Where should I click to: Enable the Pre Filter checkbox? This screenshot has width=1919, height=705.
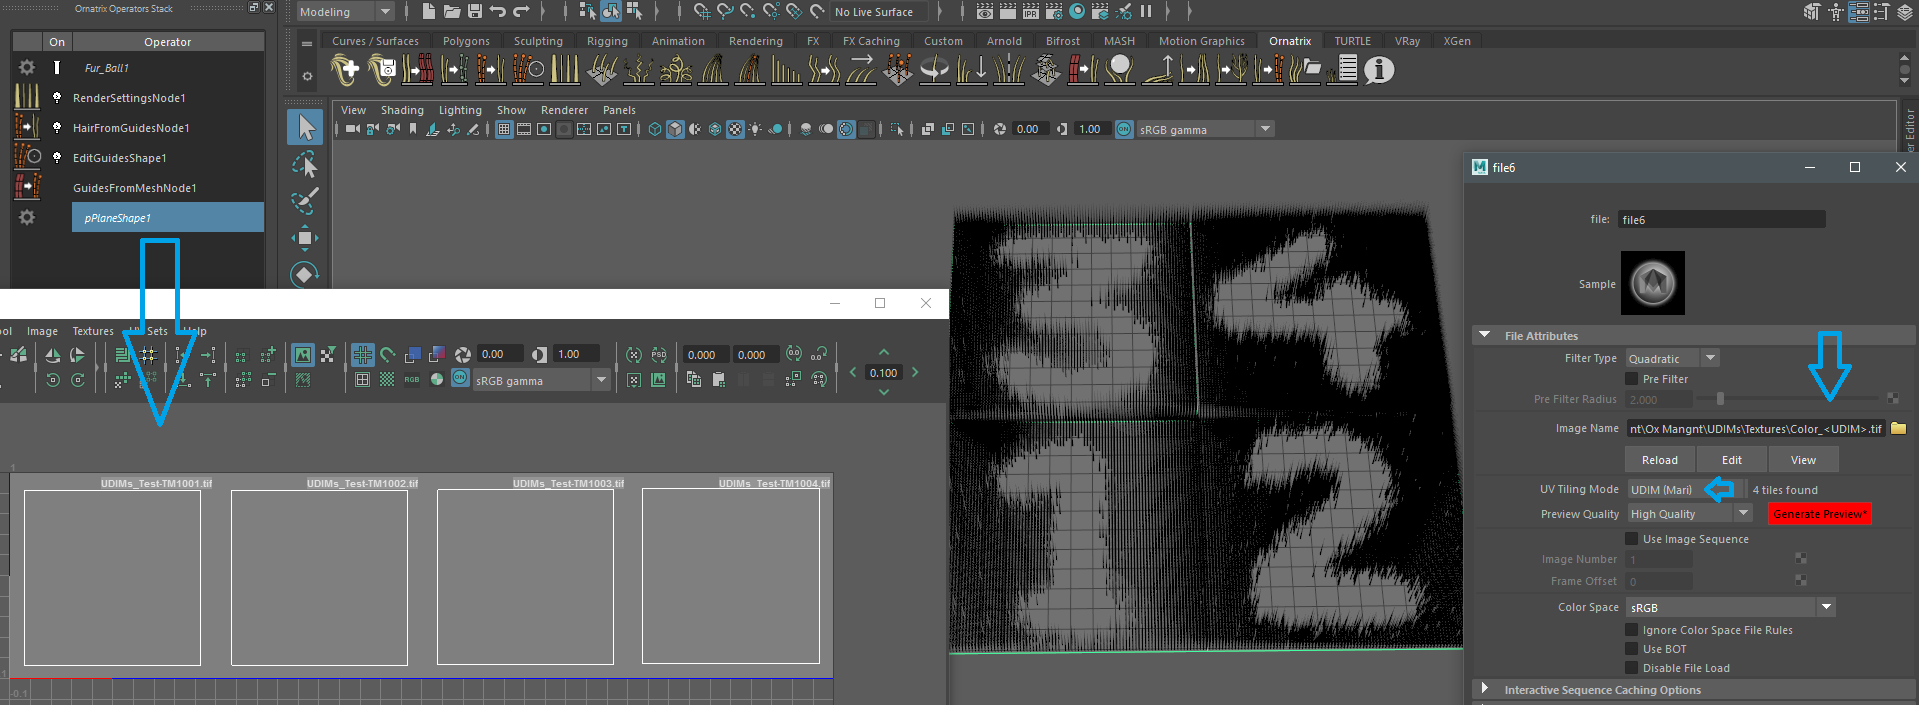coord(1632,379)
